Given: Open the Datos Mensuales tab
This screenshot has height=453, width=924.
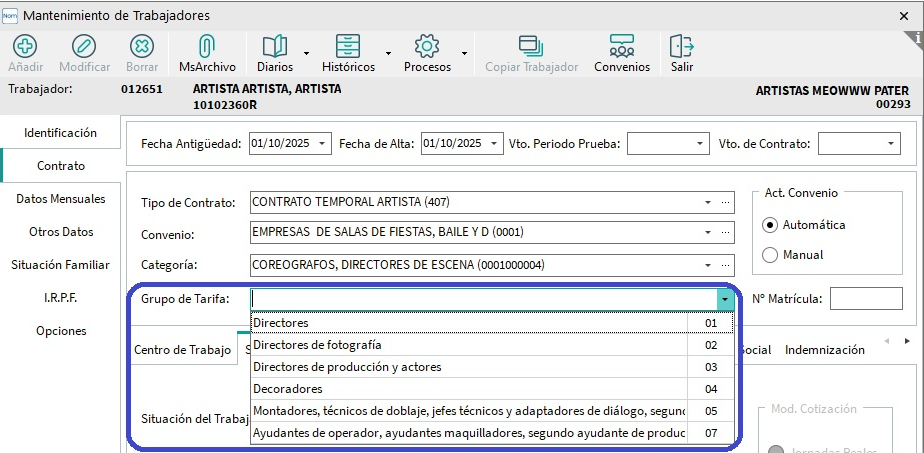Looking at the screenshot, I should pyautogui.click(x=60, y=199).
